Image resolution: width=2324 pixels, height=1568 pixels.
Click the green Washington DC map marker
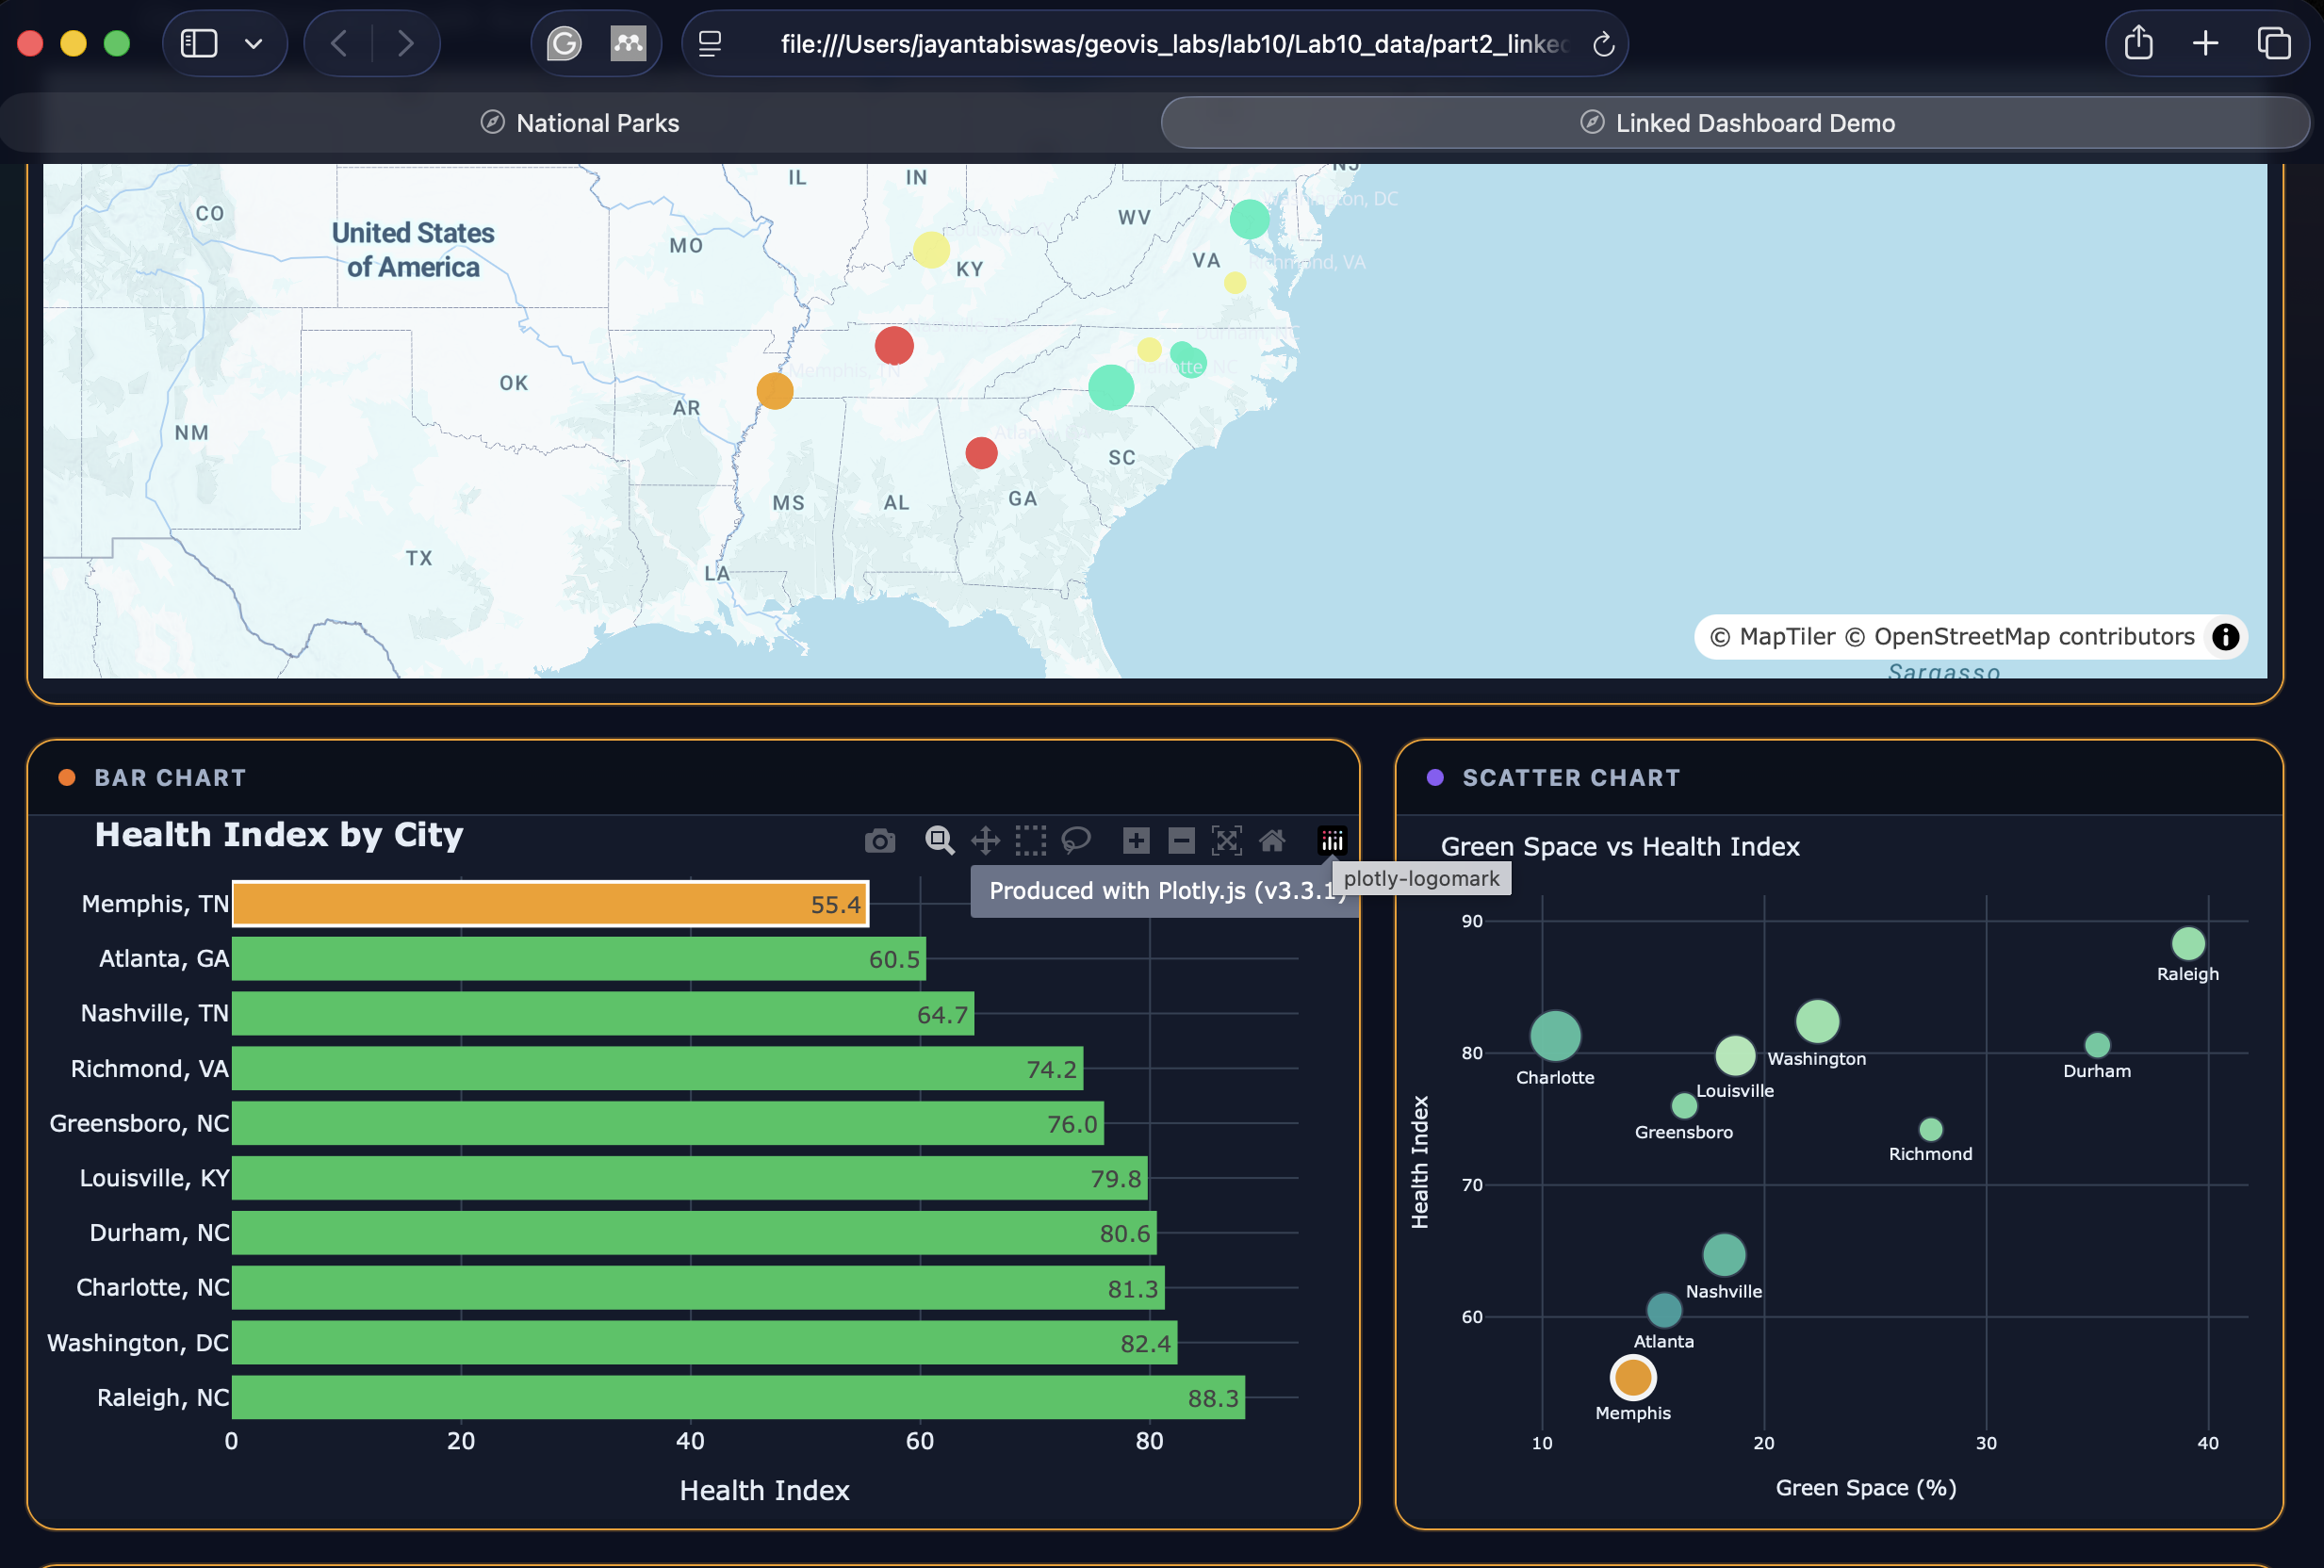(x=1249, y=219)
